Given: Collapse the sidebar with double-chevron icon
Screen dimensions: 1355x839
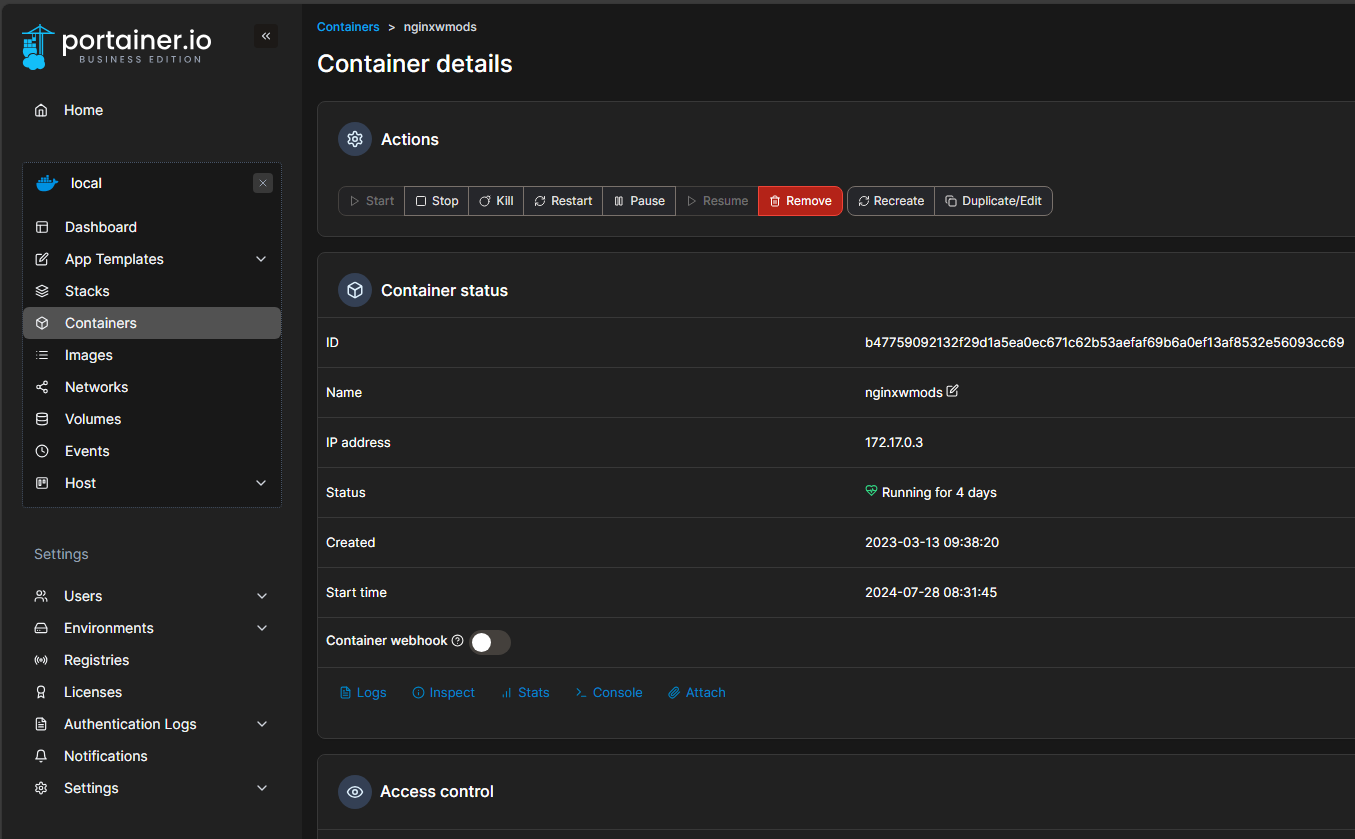Looking at the screenshot, I should (x=266, y=37).
